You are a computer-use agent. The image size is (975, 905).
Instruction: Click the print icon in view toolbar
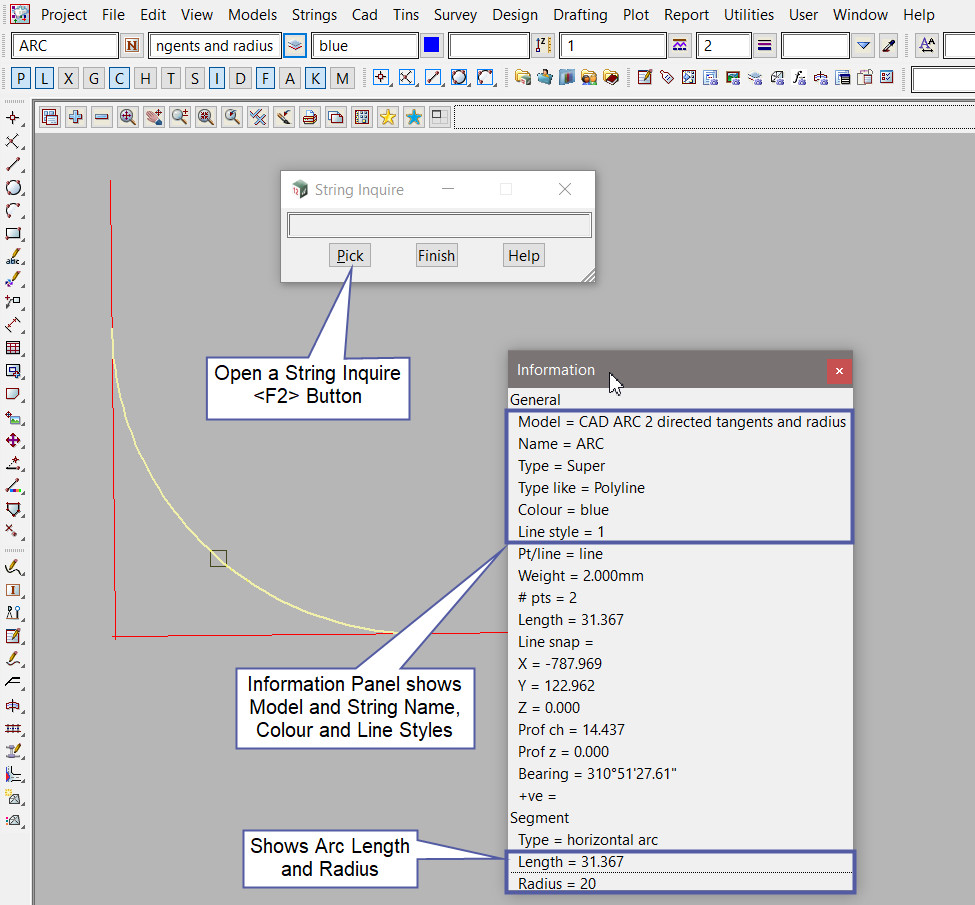tap(309, 118)
